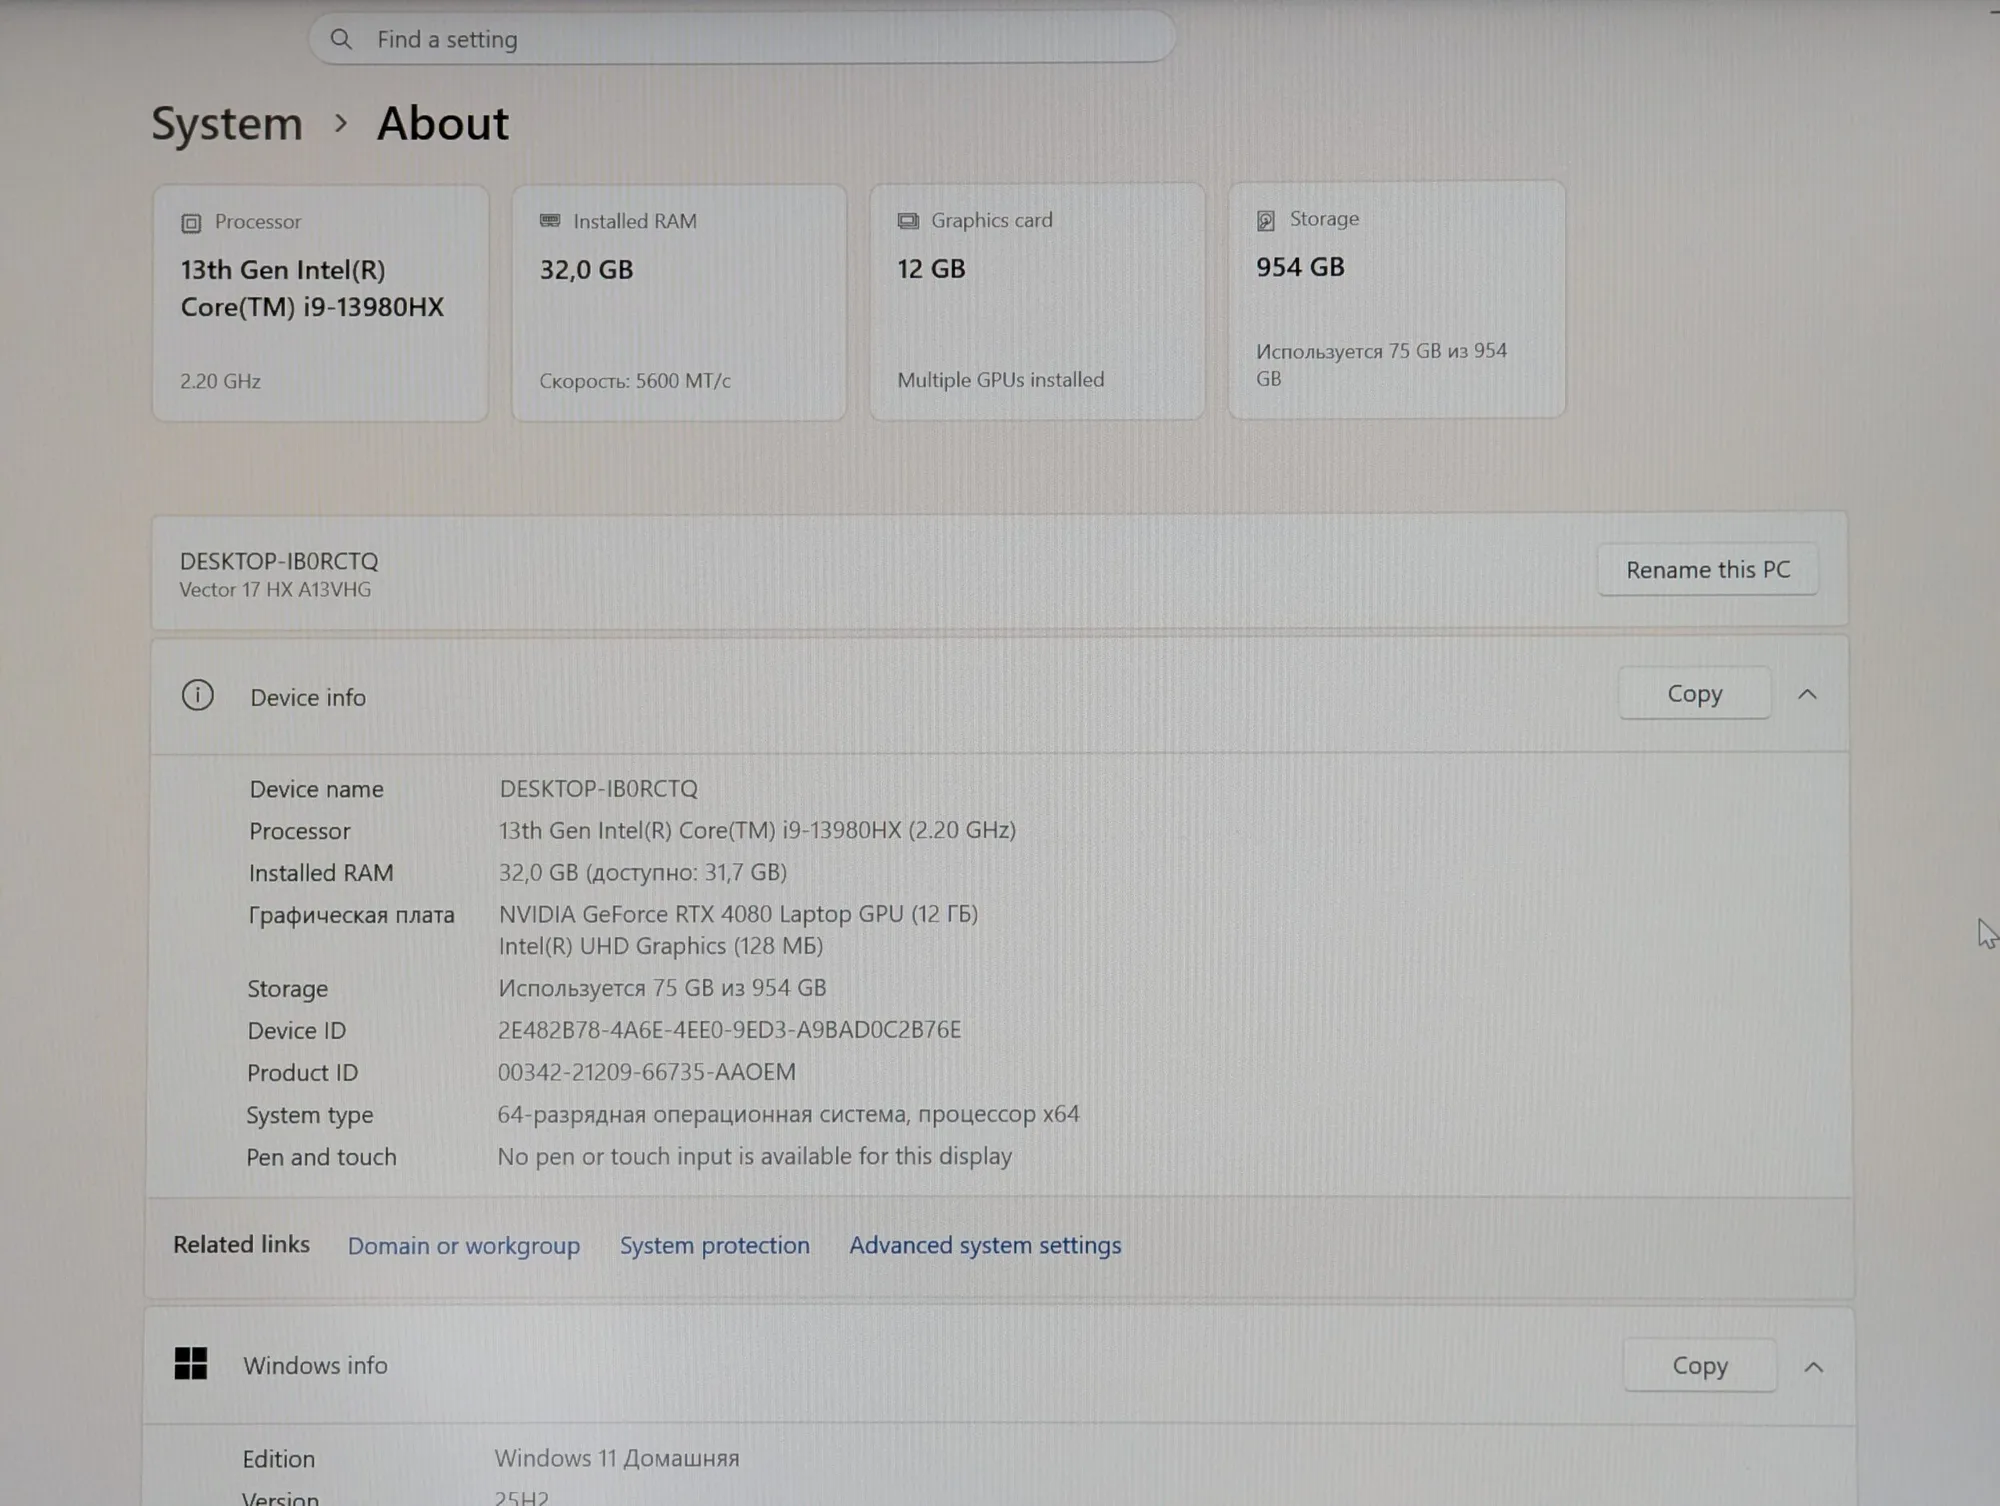Viewport: 2000px width, 1506px height.
Task: Click the Windows 11 Домашняя edition text
Action: click(617, 1458)
